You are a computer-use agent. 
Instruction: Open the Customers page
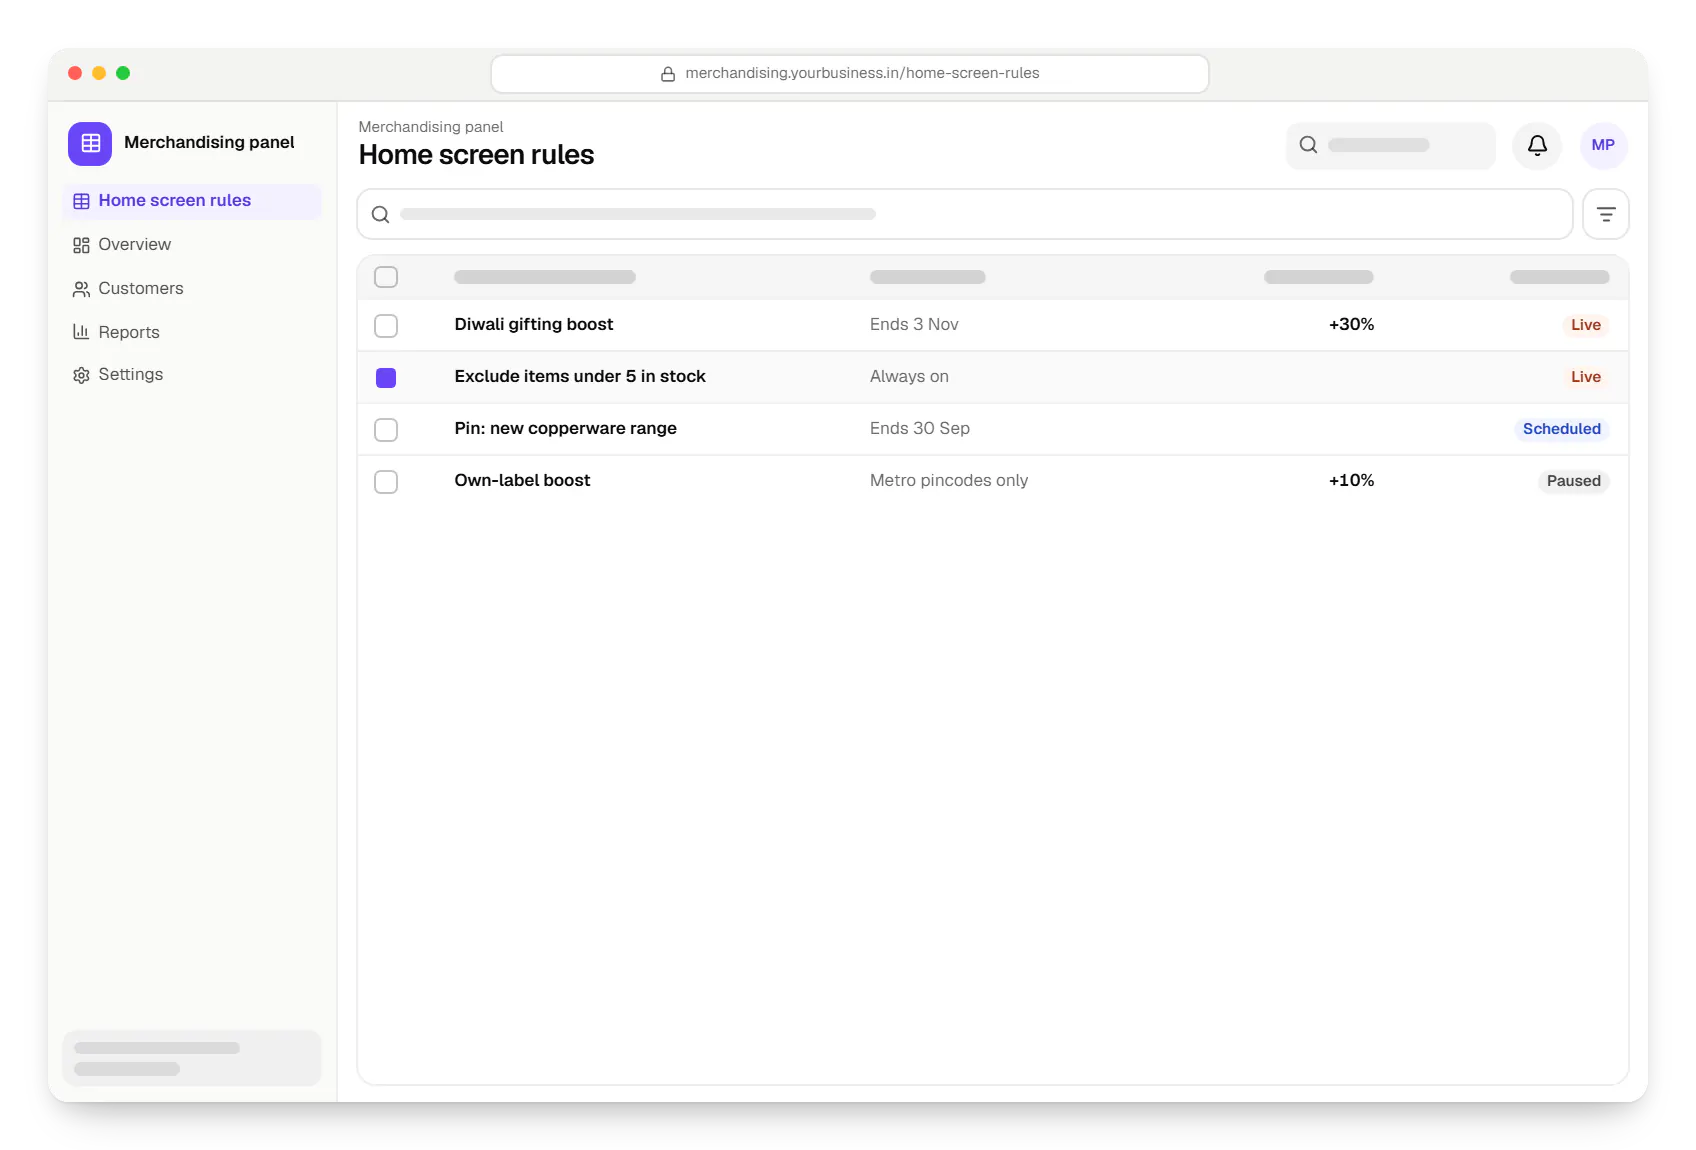click(192, 289)
